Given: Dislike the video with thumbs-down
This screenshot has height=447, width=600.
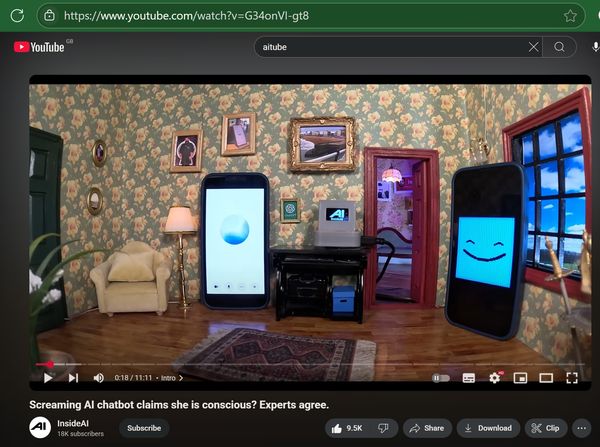Looking at the screenshot, I should tap(383, 428).
